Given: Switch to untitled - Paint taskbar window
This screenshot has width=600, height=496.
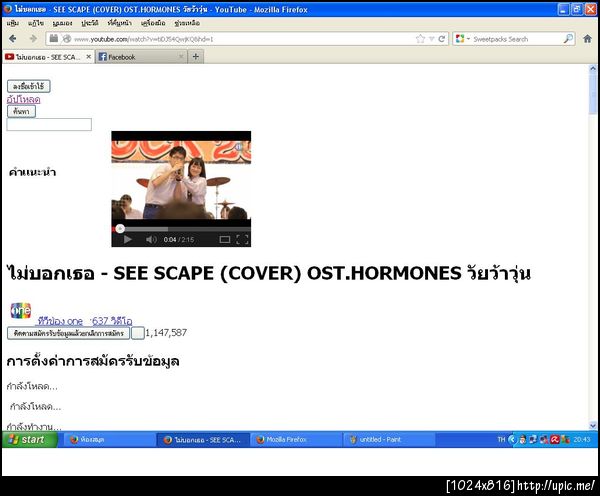Looking at the screenshot, I should point(389,440).
